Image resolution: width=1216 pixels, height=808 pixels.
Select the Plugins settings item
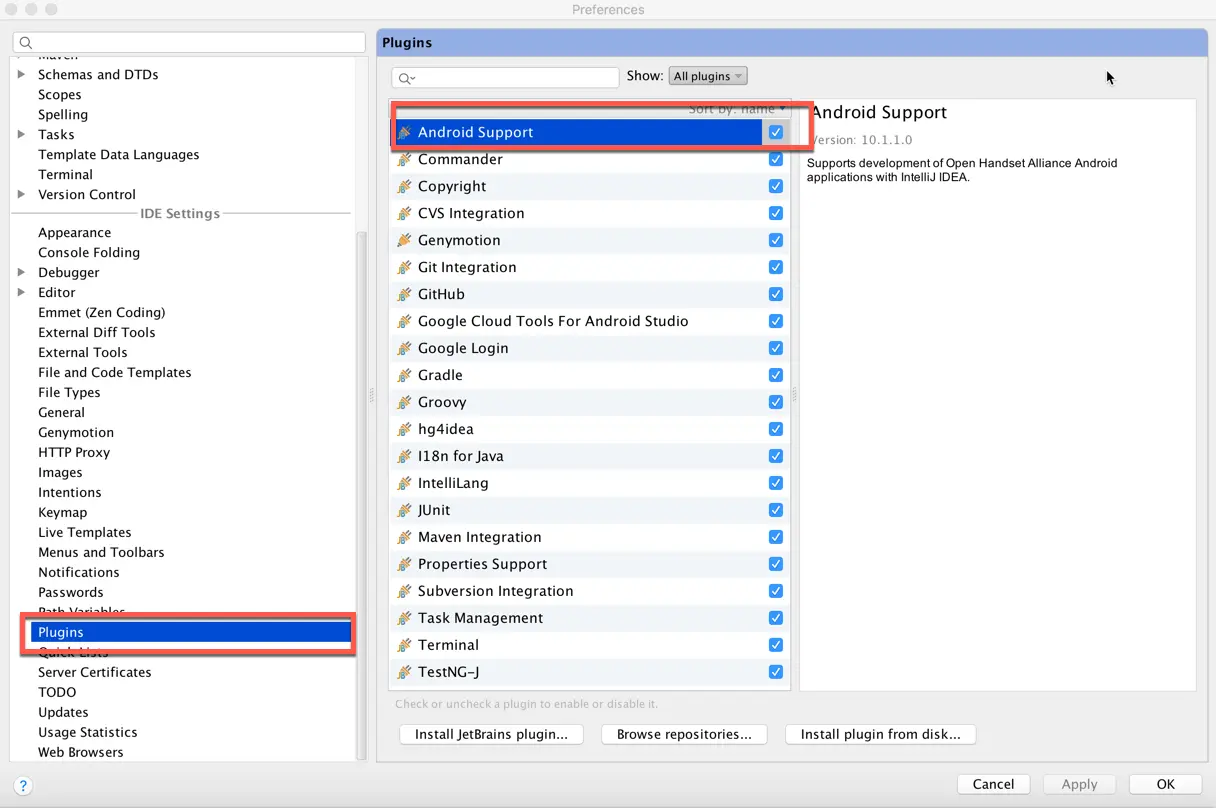190,632
